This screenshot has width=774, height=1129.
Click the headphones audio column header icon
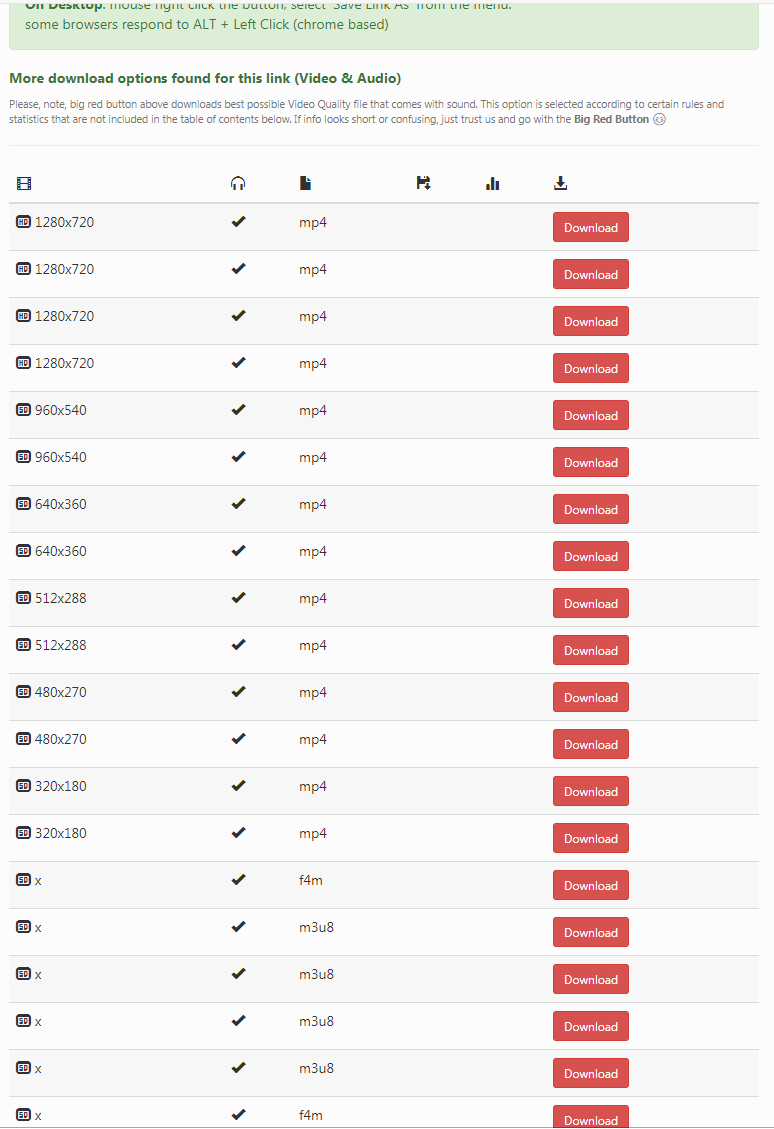238,183
